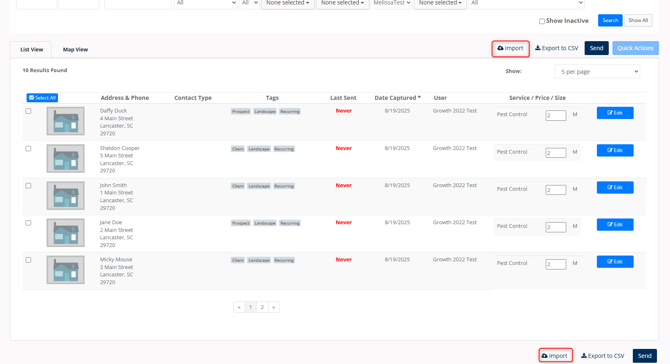
Task: Sort by Date Captured column header
Action: [397, 98]
